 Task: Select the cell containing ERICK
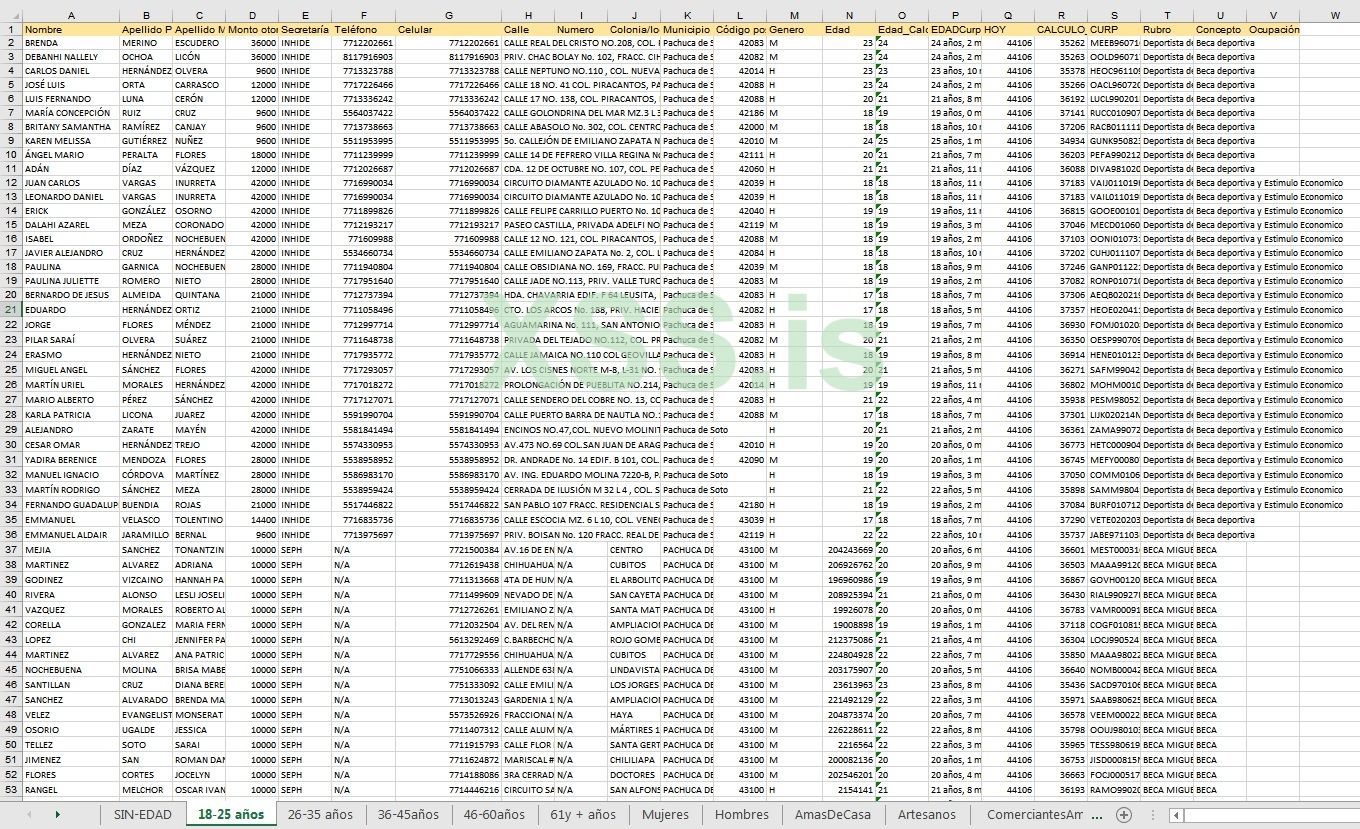[71, 212]
